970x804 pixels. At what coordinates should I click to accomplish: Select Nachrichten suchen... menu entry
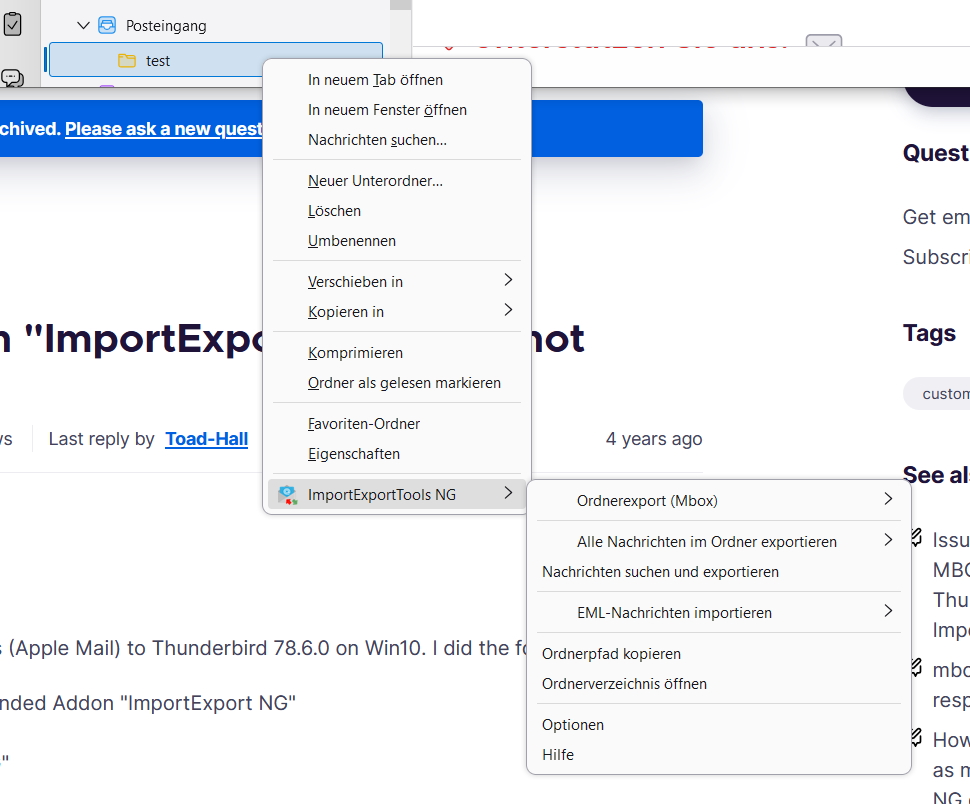[x=397, y=140]
